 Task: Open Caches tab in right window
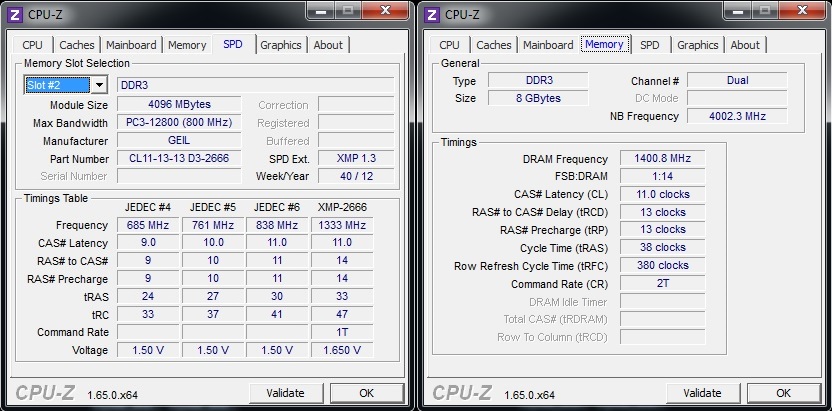point(494,45)
